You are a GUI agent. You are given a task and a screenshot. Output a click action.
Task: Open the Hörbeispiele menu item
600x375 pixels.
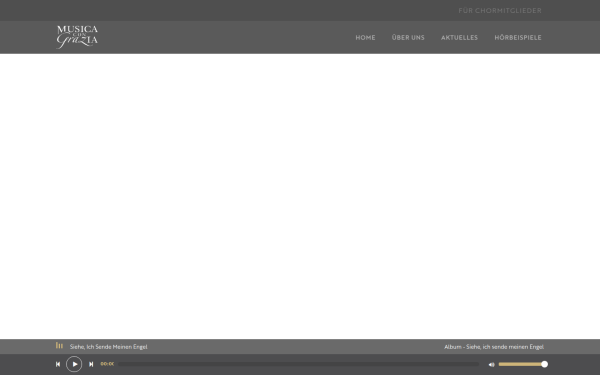518,38
